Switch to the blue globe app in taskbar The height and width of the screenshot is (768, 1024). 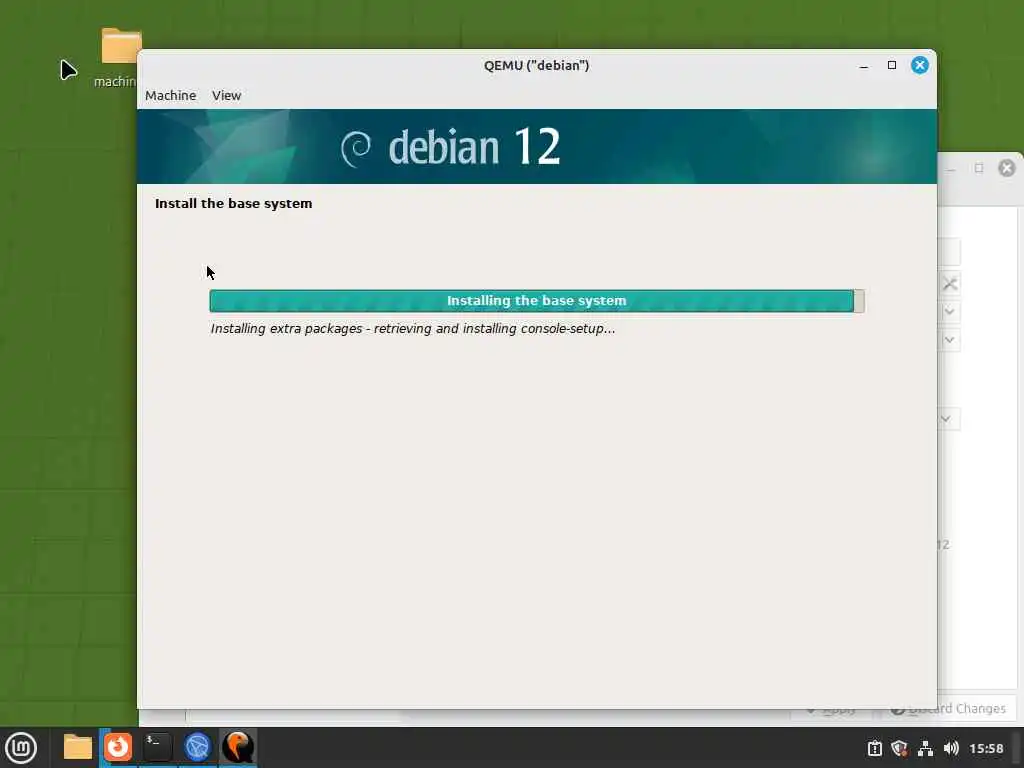pyautogui.click(x=197, y=747)
